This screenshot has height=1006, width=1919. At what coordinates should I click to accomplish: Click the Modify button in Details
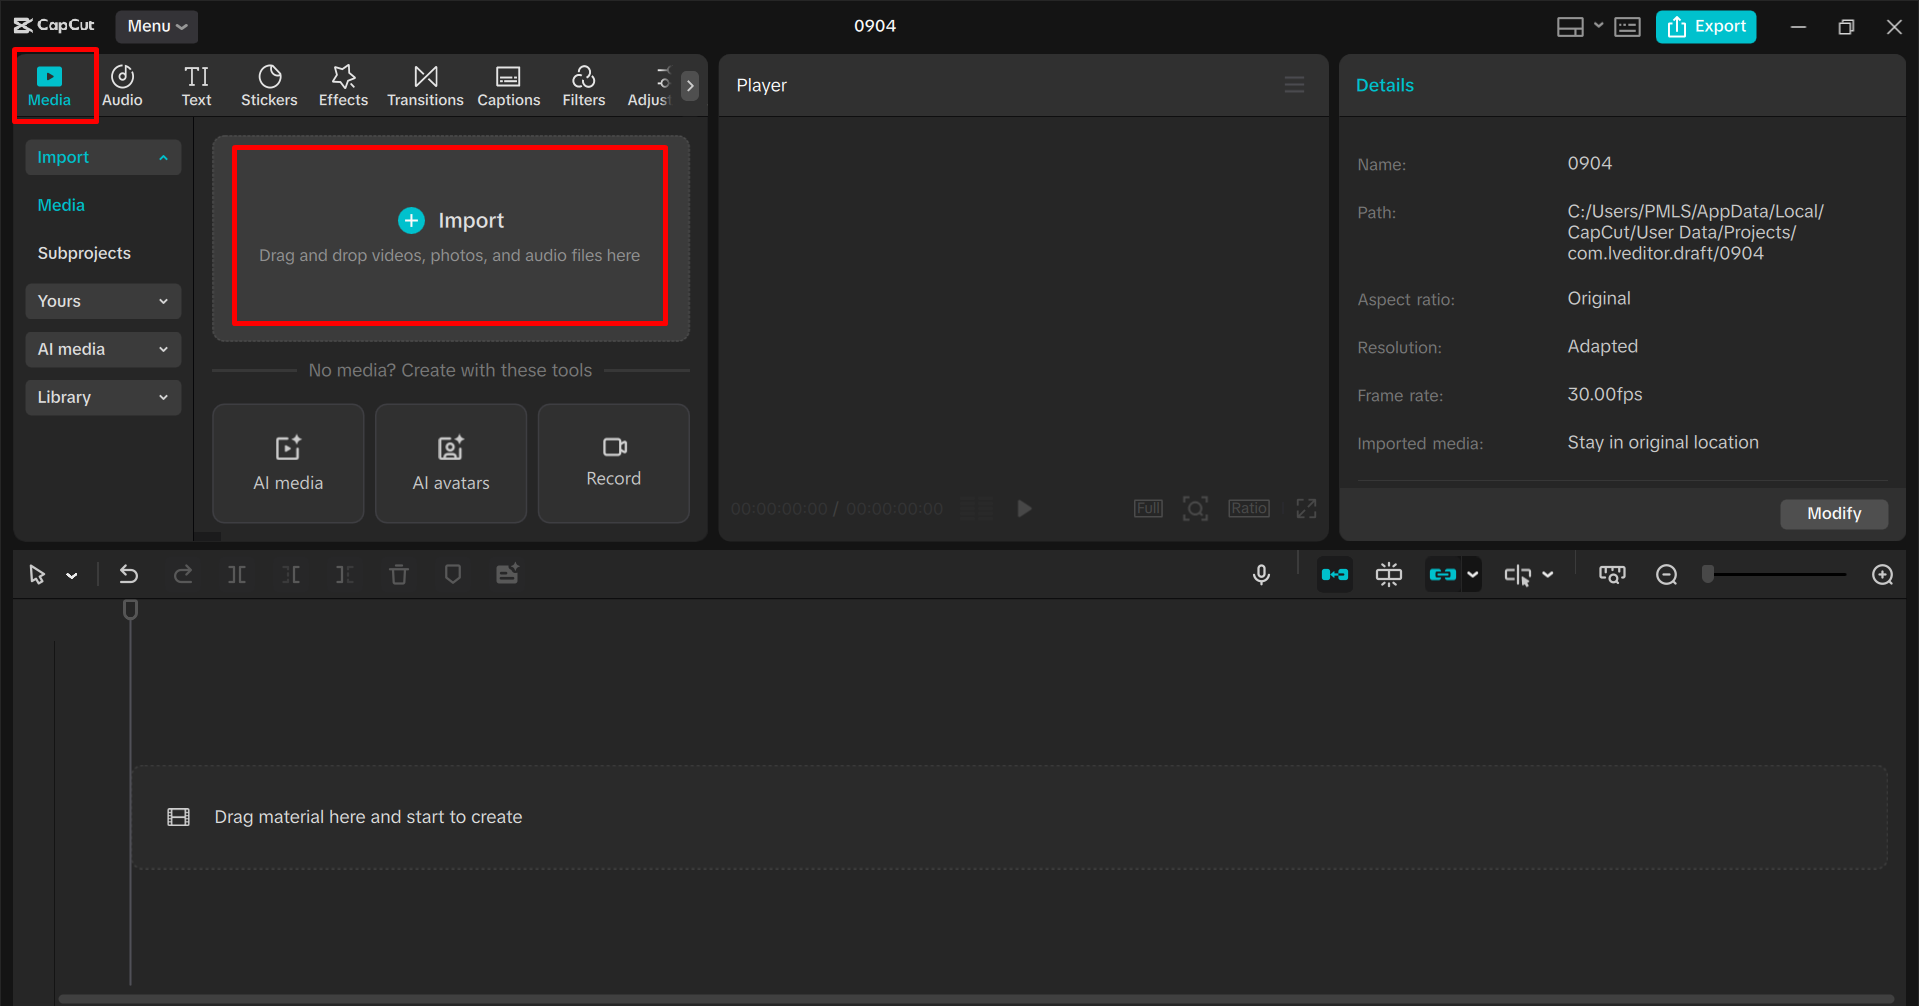(1834, 513)
